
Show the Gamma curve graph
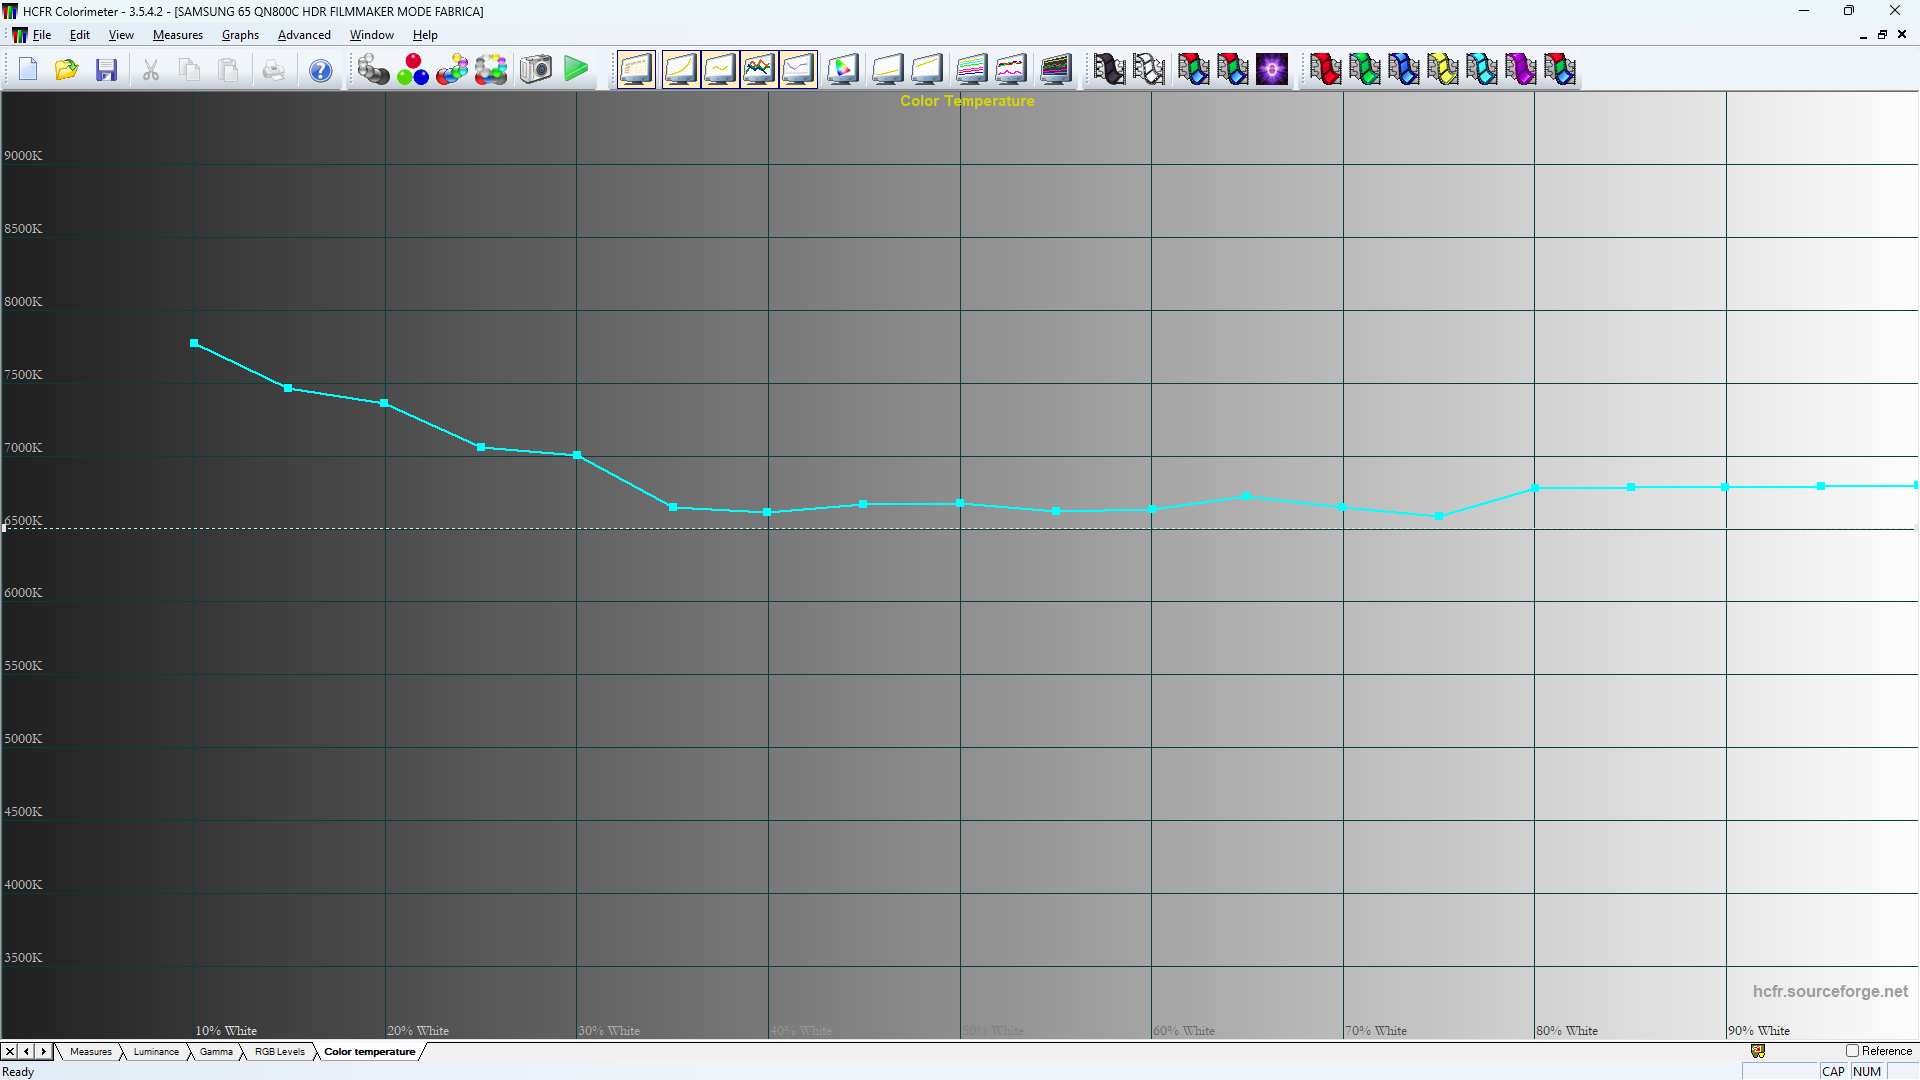tap(720, 69)
